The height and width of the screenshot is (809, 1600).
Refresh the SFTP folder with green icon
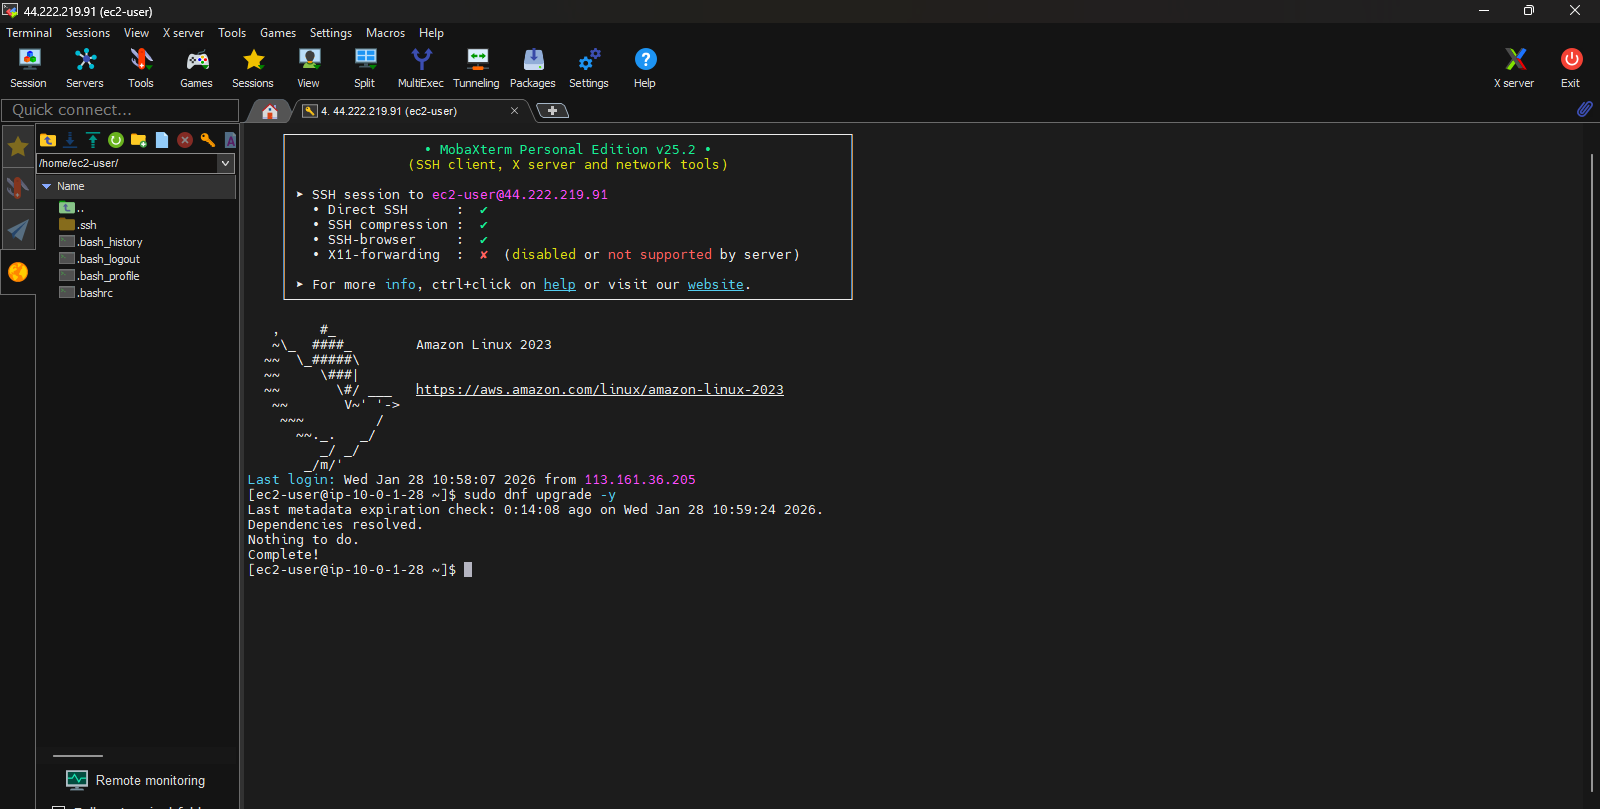[x=116, y=140]
